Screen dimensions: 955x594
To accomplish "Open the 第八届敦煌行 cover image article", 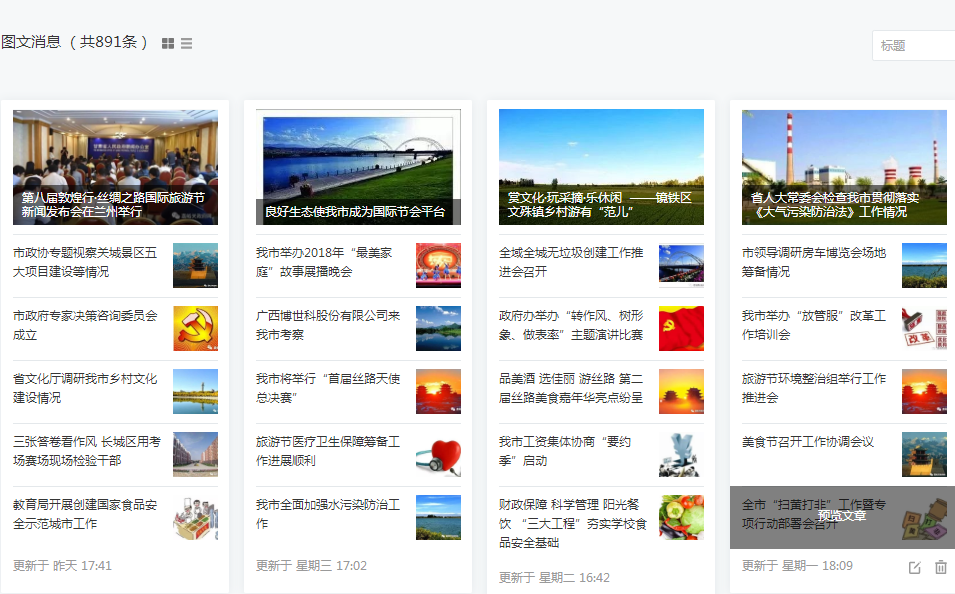I will [x=115, y=167].
